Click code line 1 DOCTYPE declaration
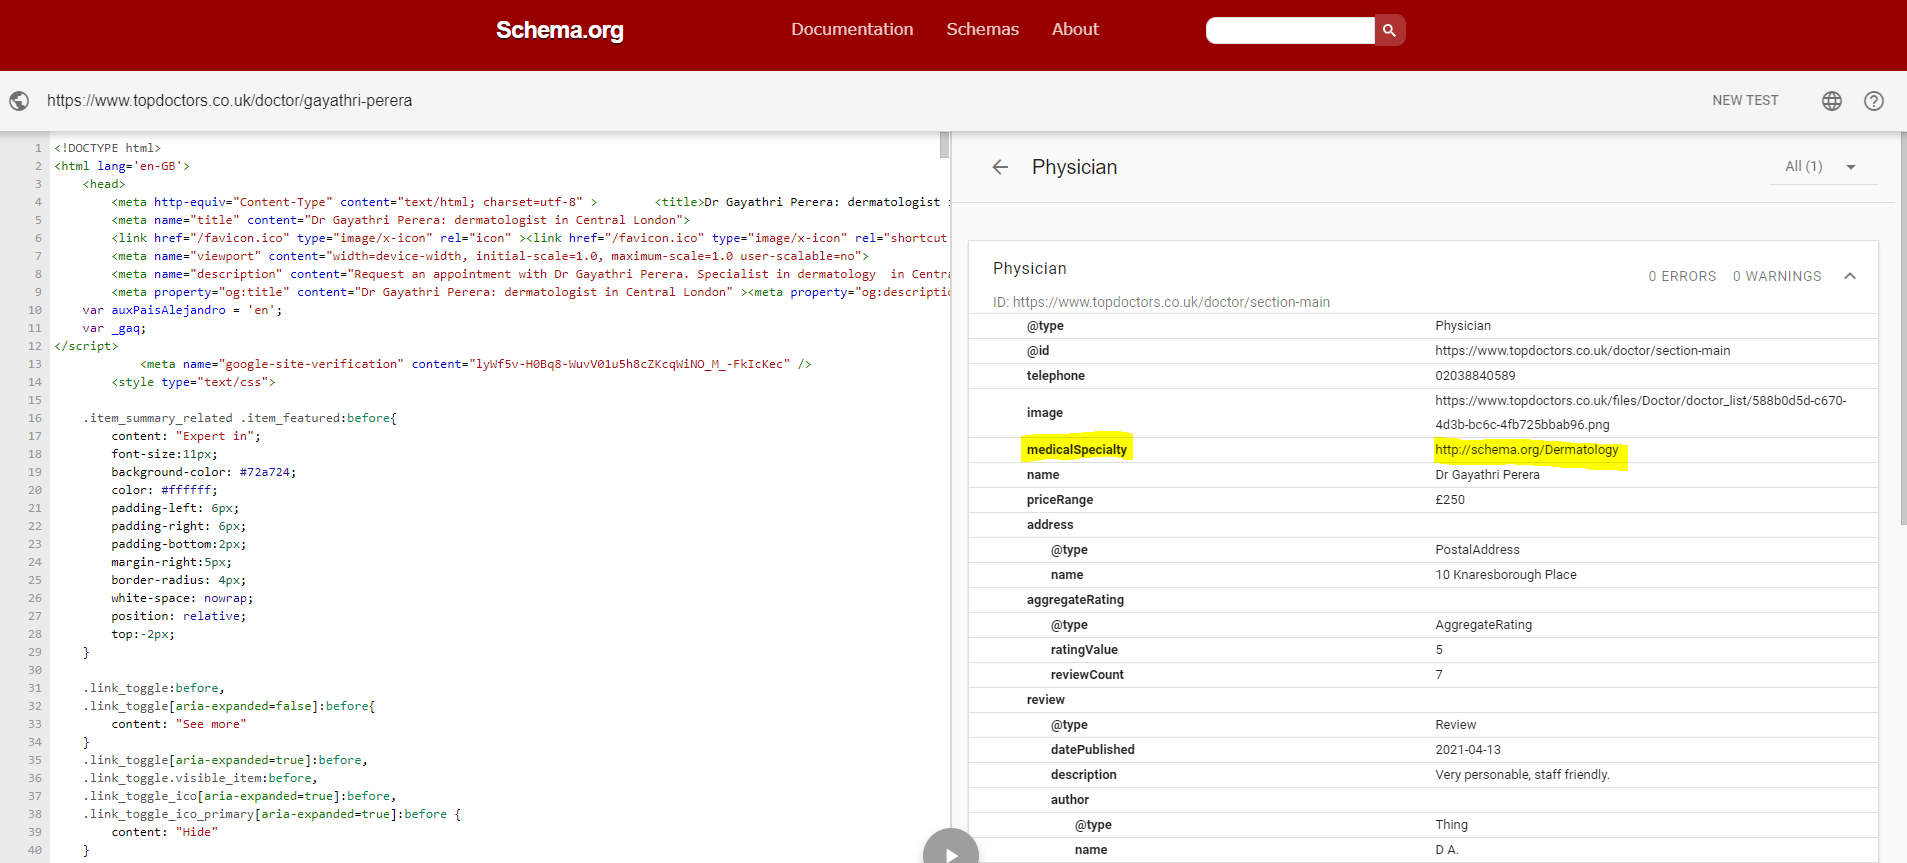The image size is (1907, 863). (x=107, y=148)
